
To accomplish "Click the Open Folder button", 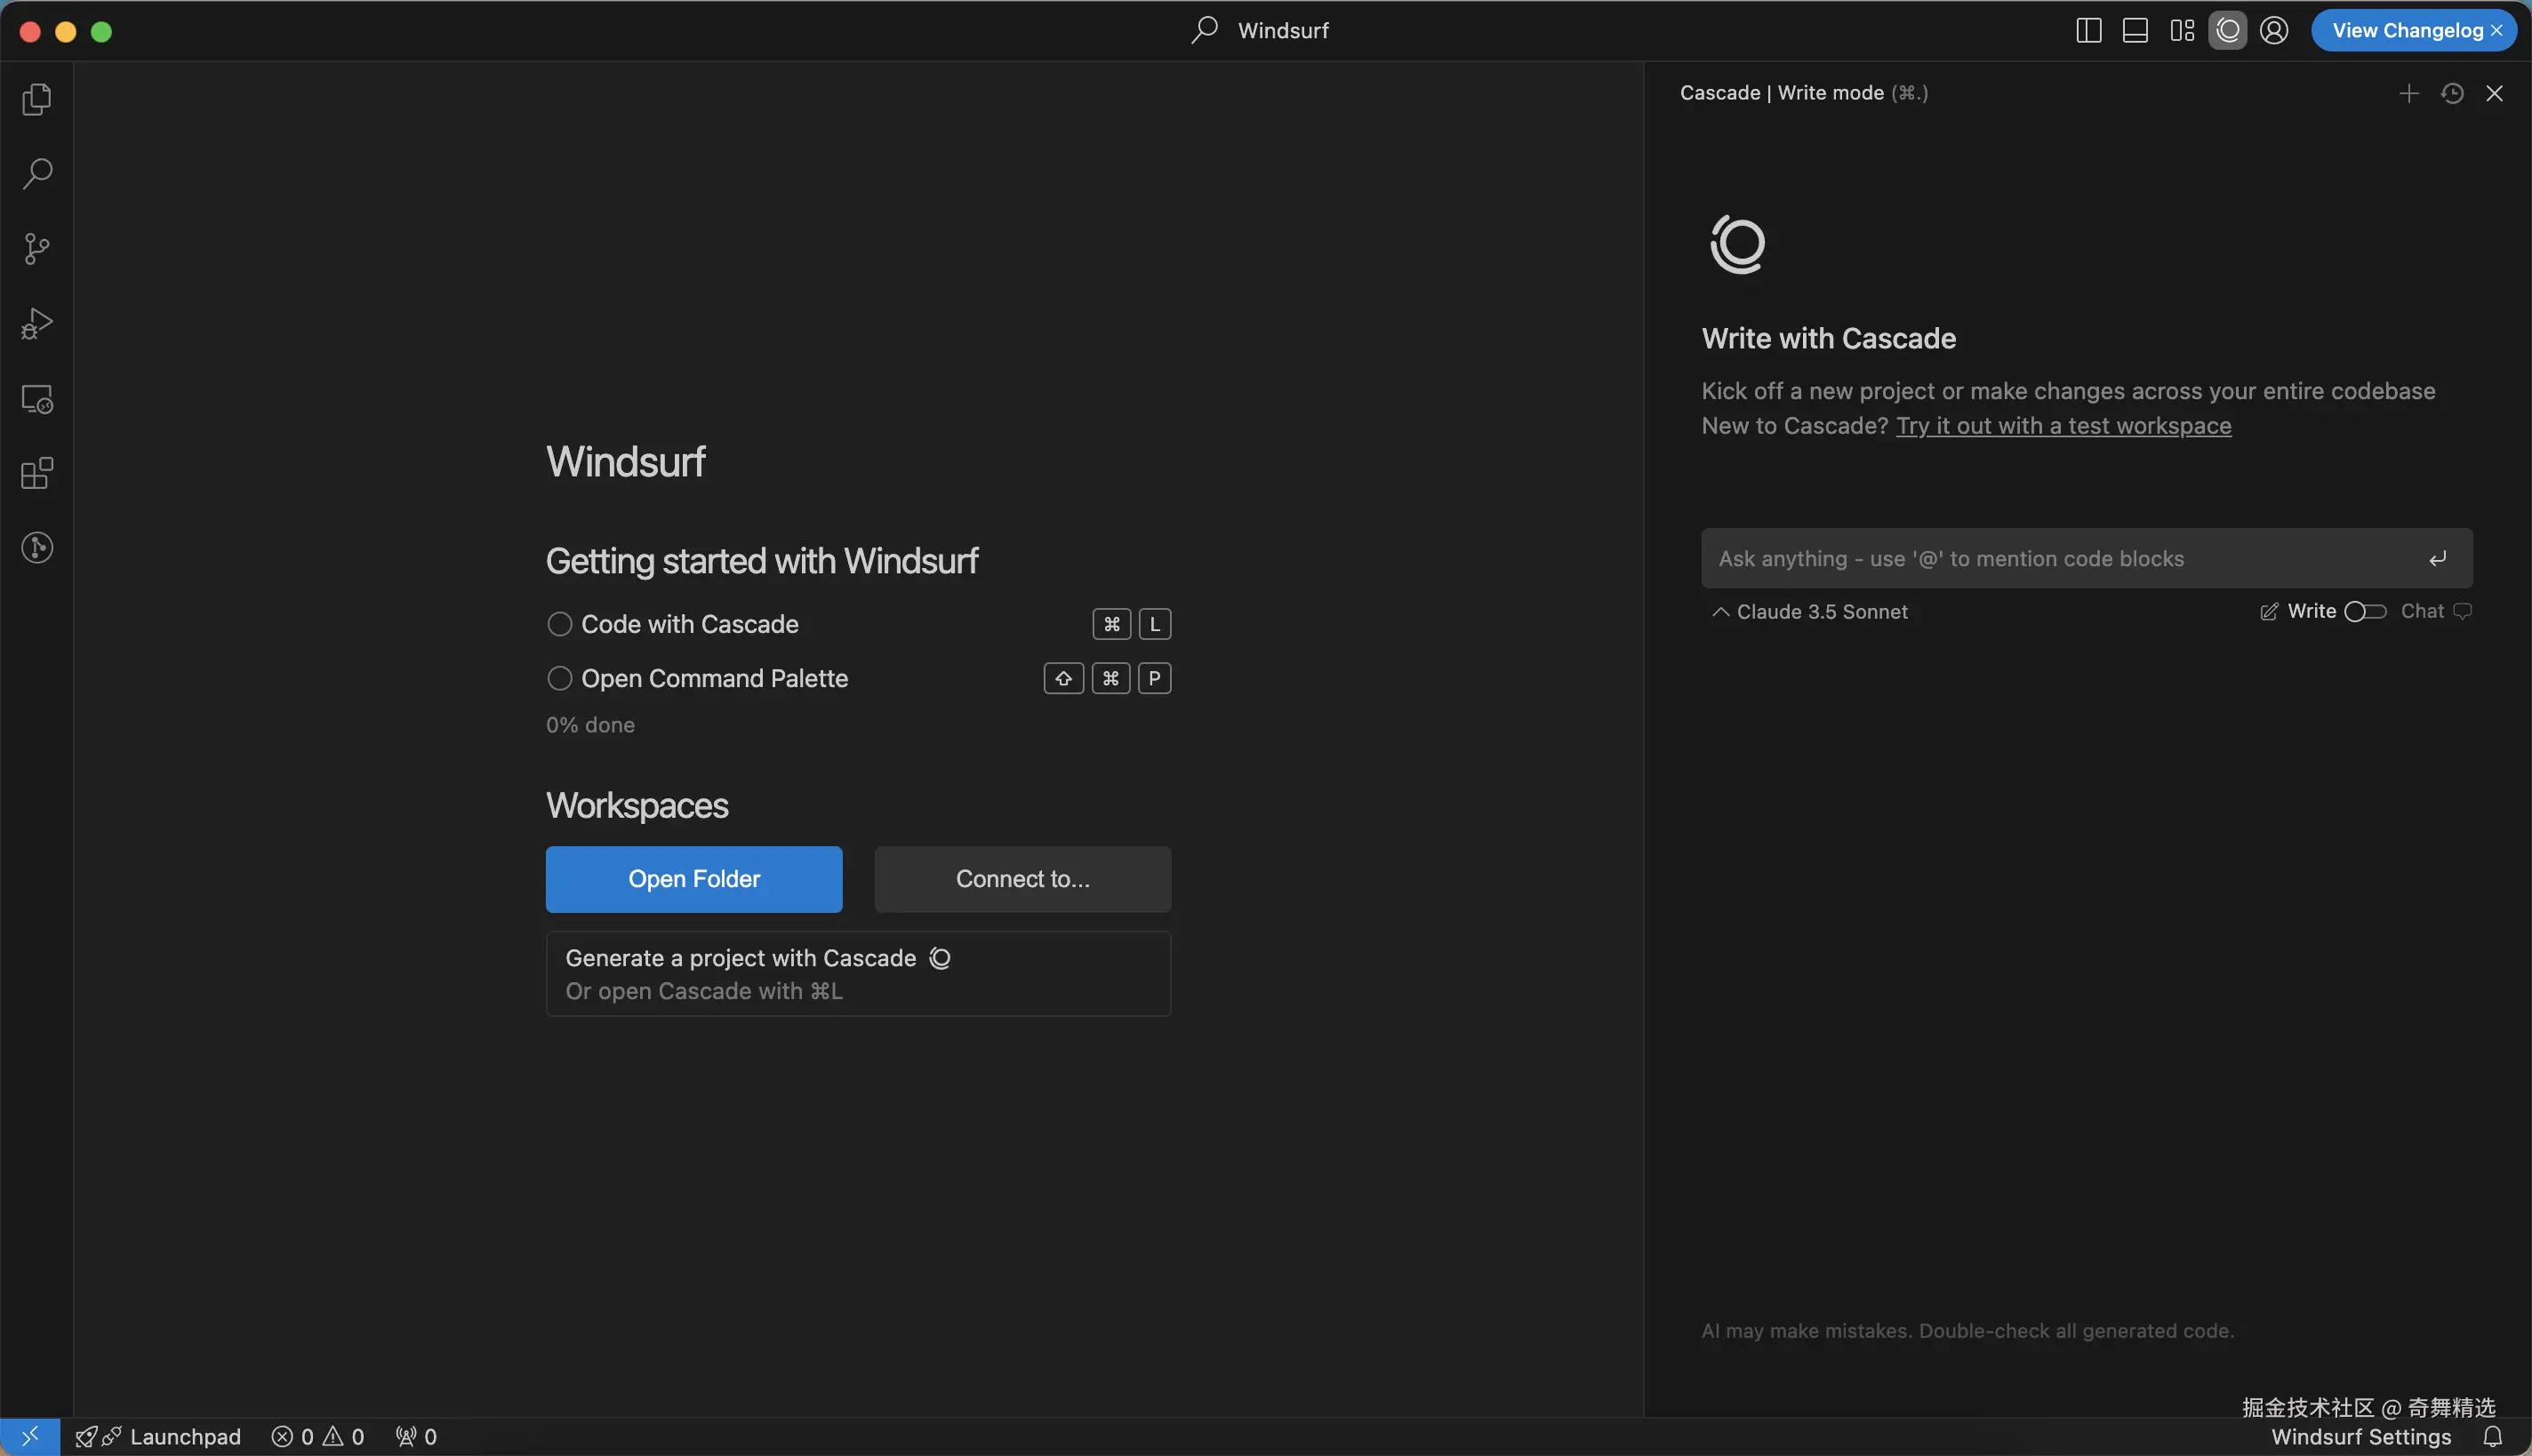I will tap(693, 879).
